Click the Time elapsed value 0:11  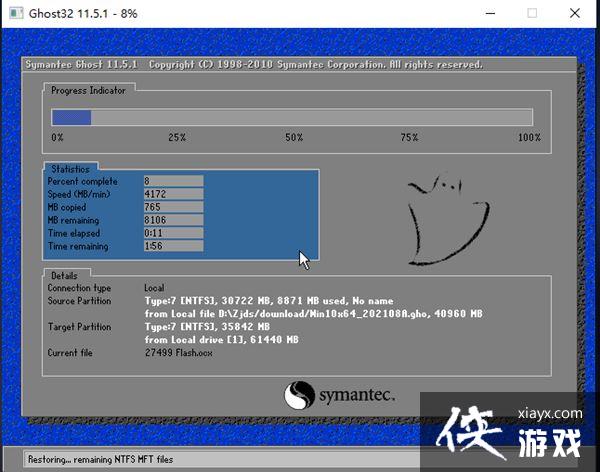173,233
